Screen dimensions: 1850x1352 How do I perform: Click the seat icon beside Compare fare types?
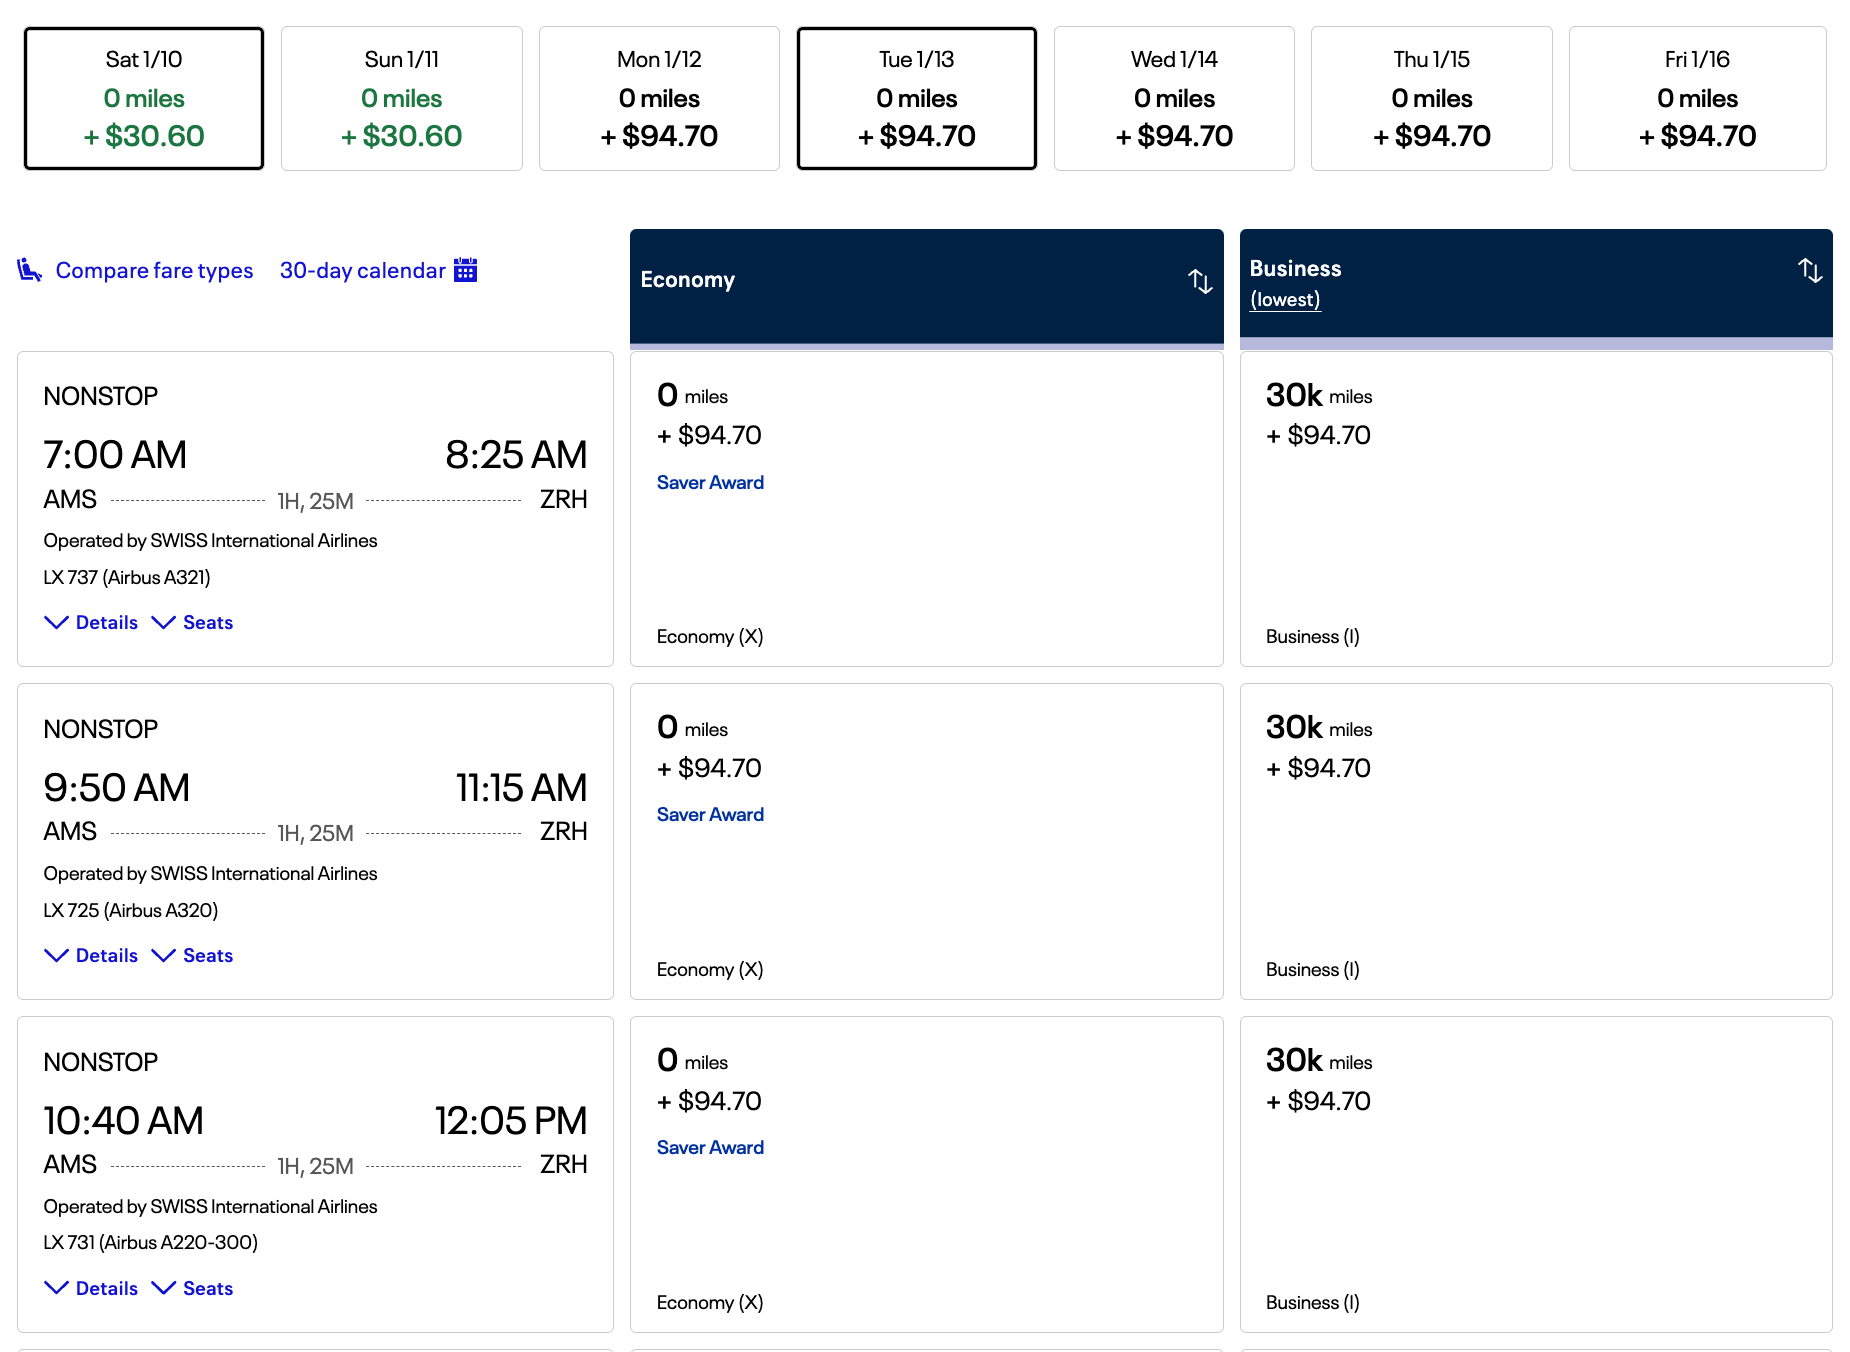(30, 270)
